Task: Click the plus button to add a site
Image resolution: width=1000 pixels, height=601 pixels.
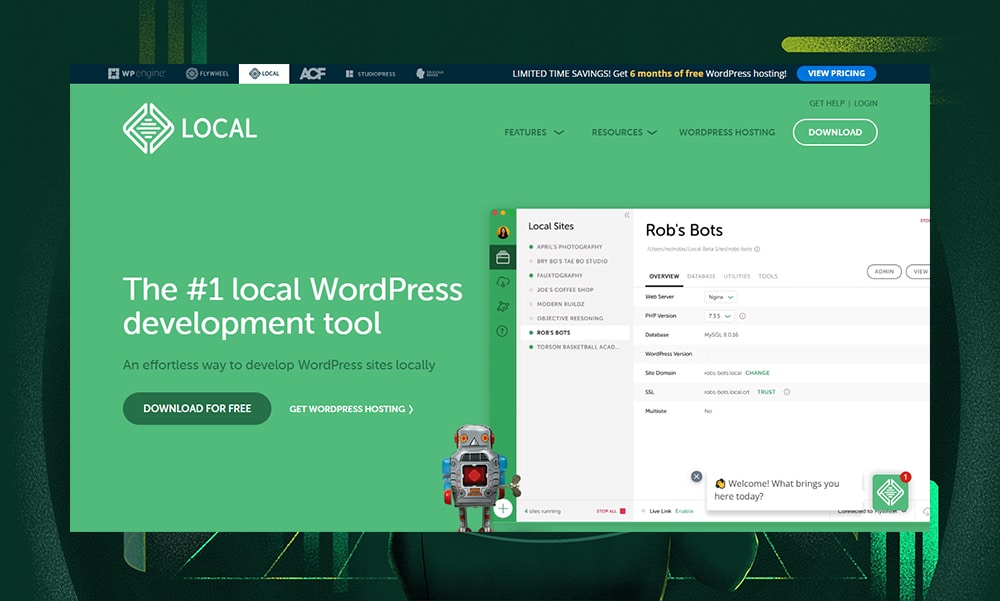Action: click(503, 507)
